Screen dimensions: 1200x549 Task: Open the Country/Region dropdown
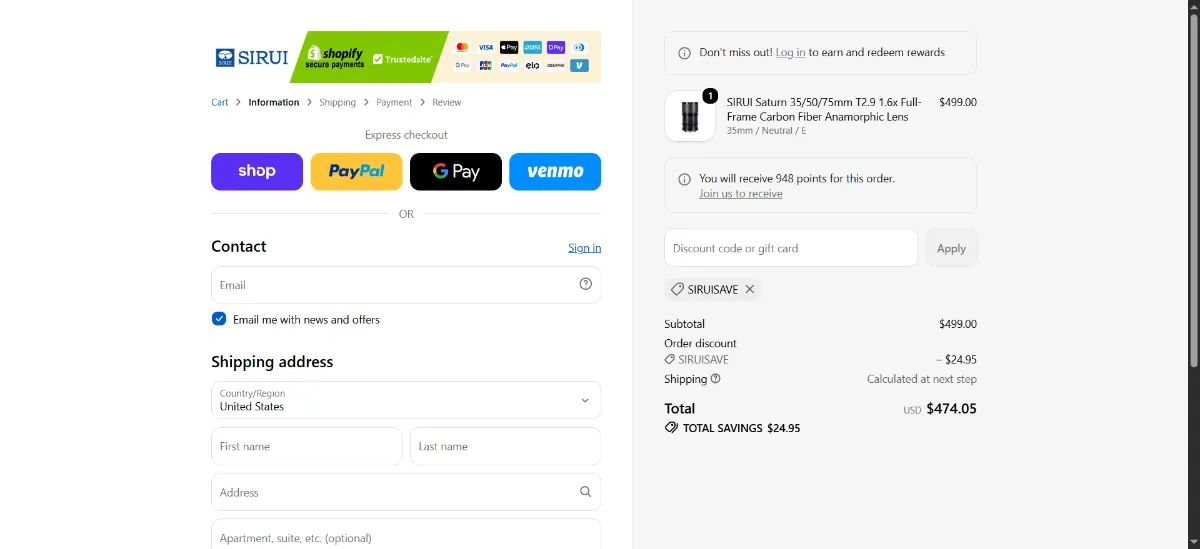[x=406, y=400]
